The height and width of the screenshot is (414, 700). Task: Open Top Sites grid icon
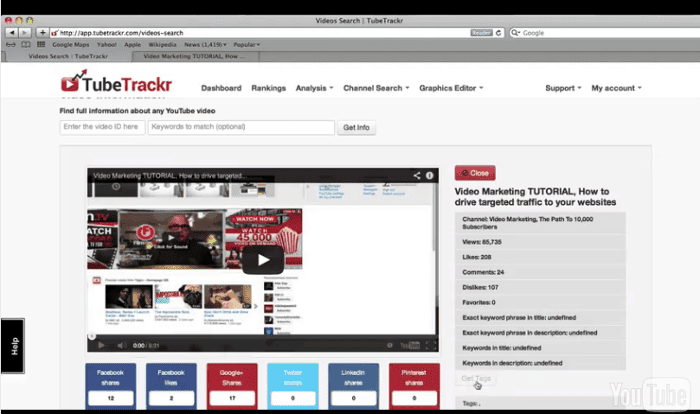[41, 45]
